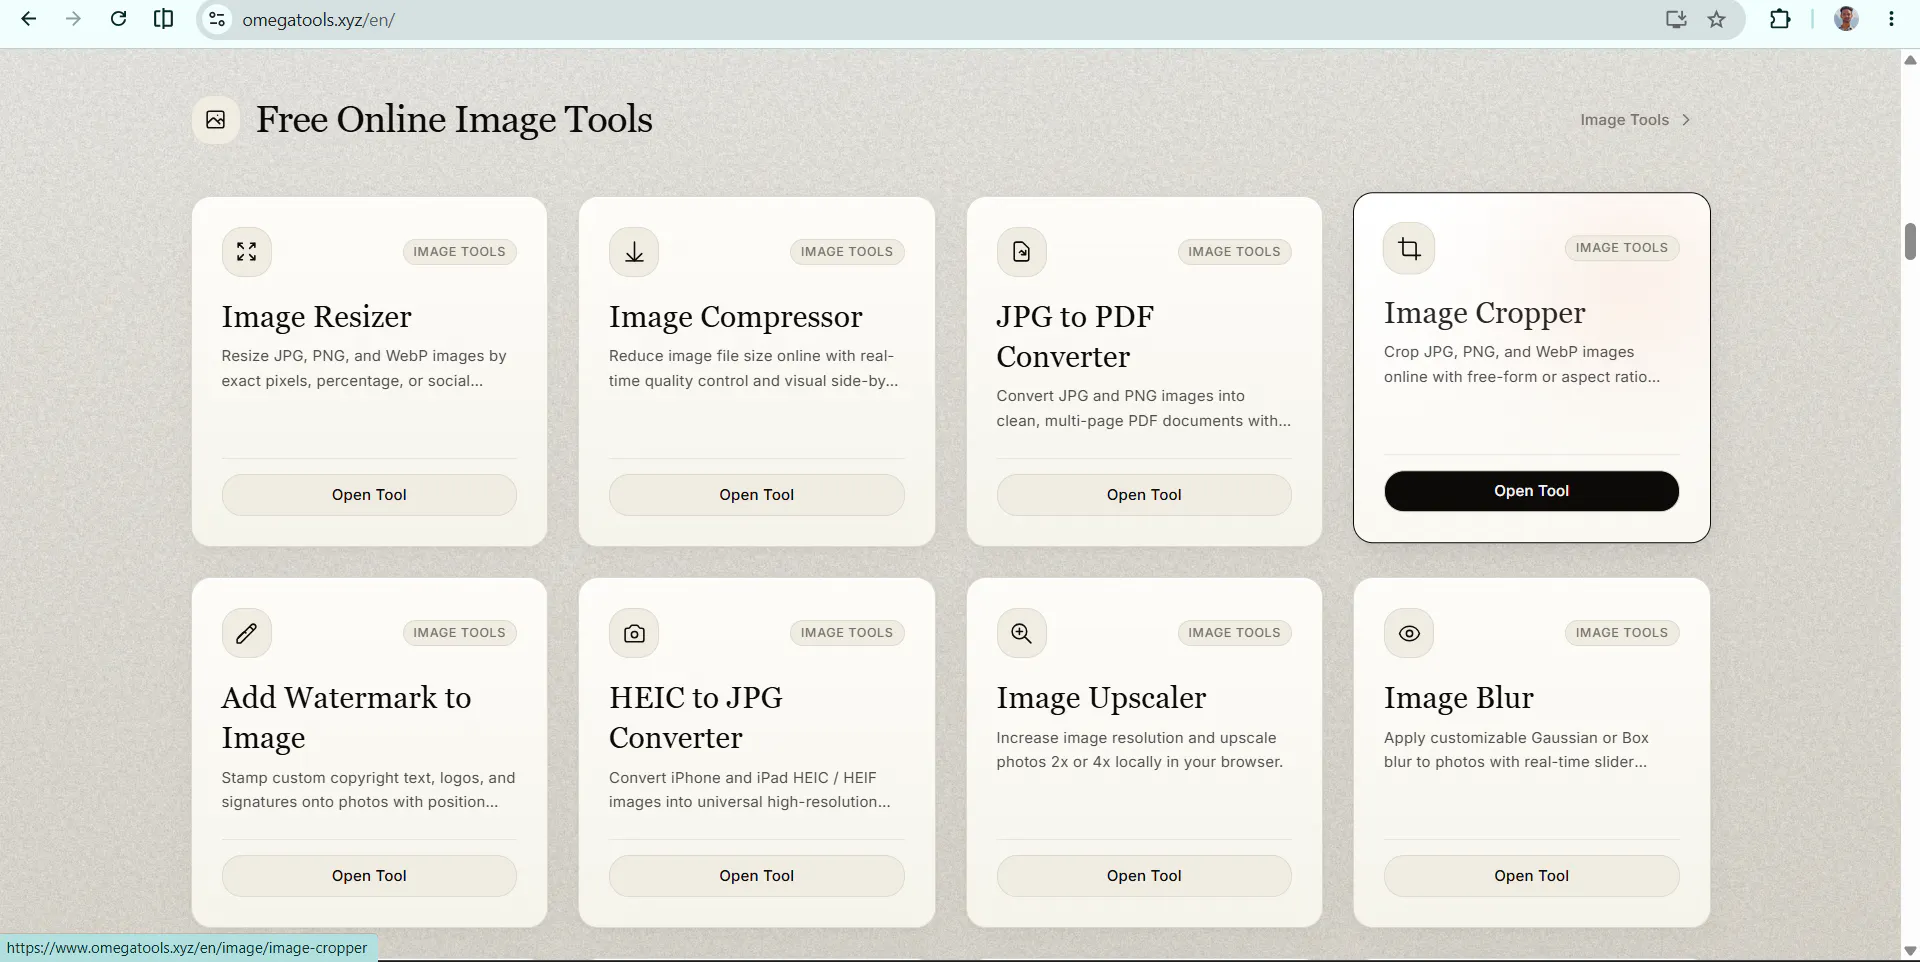Click the Add Watermark description text
This screenshot has height=962, width=1920.
pos(368,790)
